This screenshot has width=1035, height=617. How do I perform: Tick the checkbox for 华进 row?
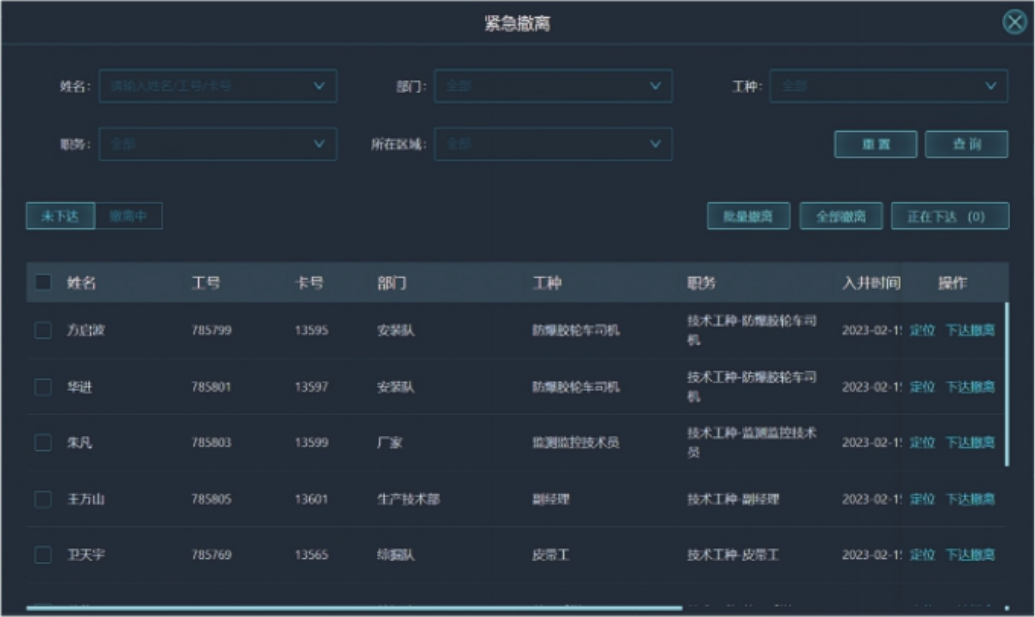pos(43,387)
